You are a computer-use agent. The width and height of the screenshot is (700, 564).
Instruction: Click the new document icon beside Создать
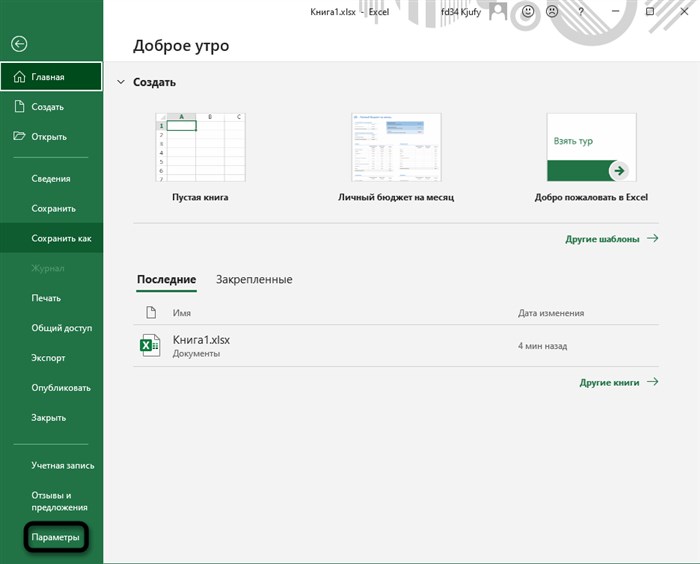click(x=19, y=106)
